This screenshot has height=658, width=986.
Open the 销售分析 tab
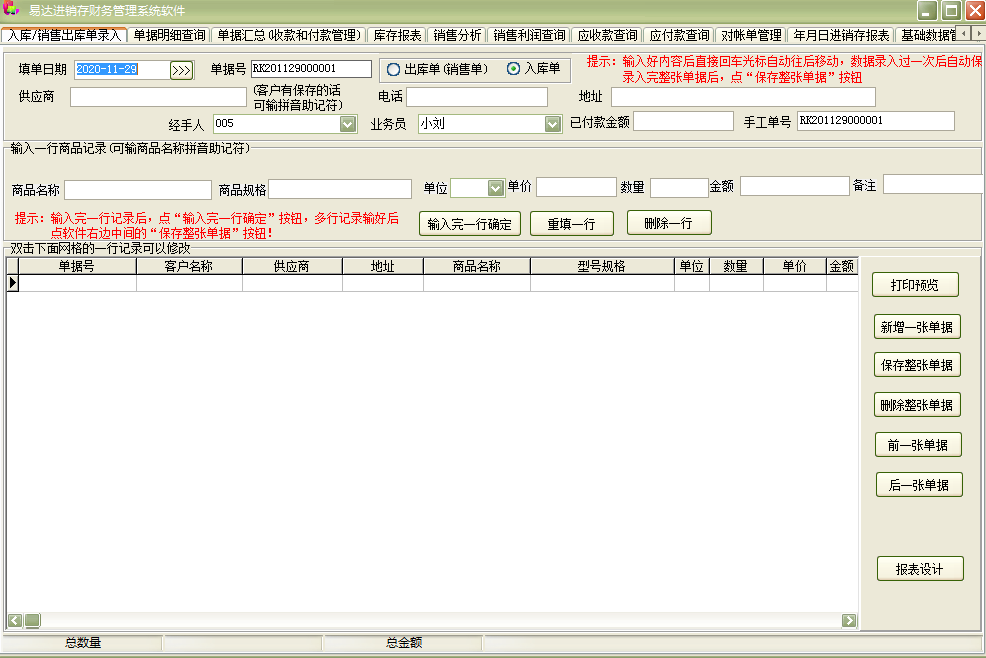coord(457,35)
